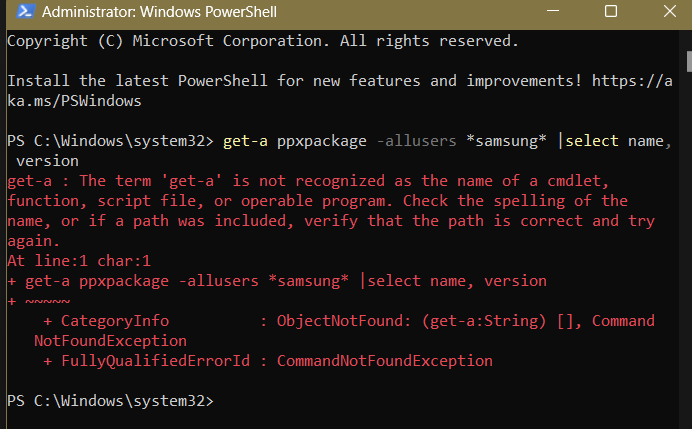
Task: Click the 'CategoryInfo' error label
Action: coord(115,321)
